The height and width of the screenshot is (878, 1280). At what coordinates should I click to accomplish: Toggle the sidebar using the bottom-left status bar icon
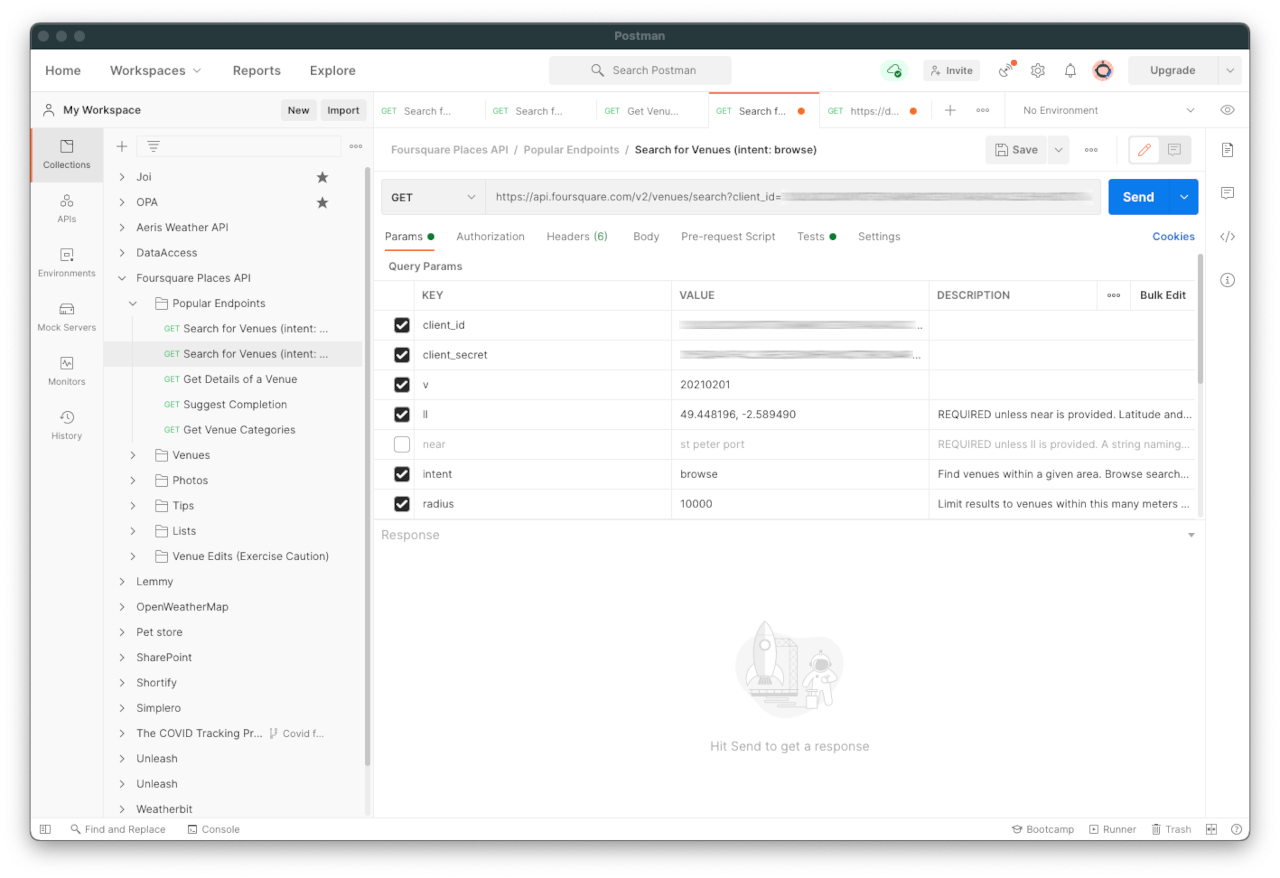tap(45, 829)
